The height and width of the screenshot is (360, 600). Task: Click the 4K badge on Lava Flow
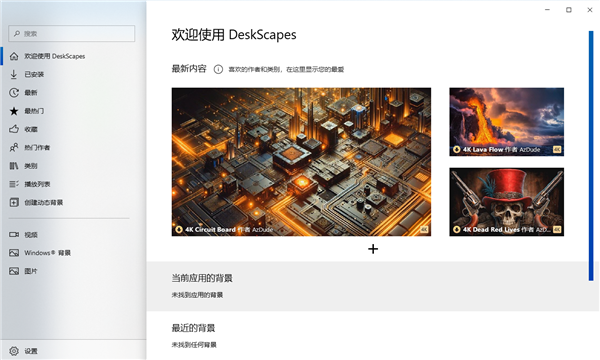[557, 150]
